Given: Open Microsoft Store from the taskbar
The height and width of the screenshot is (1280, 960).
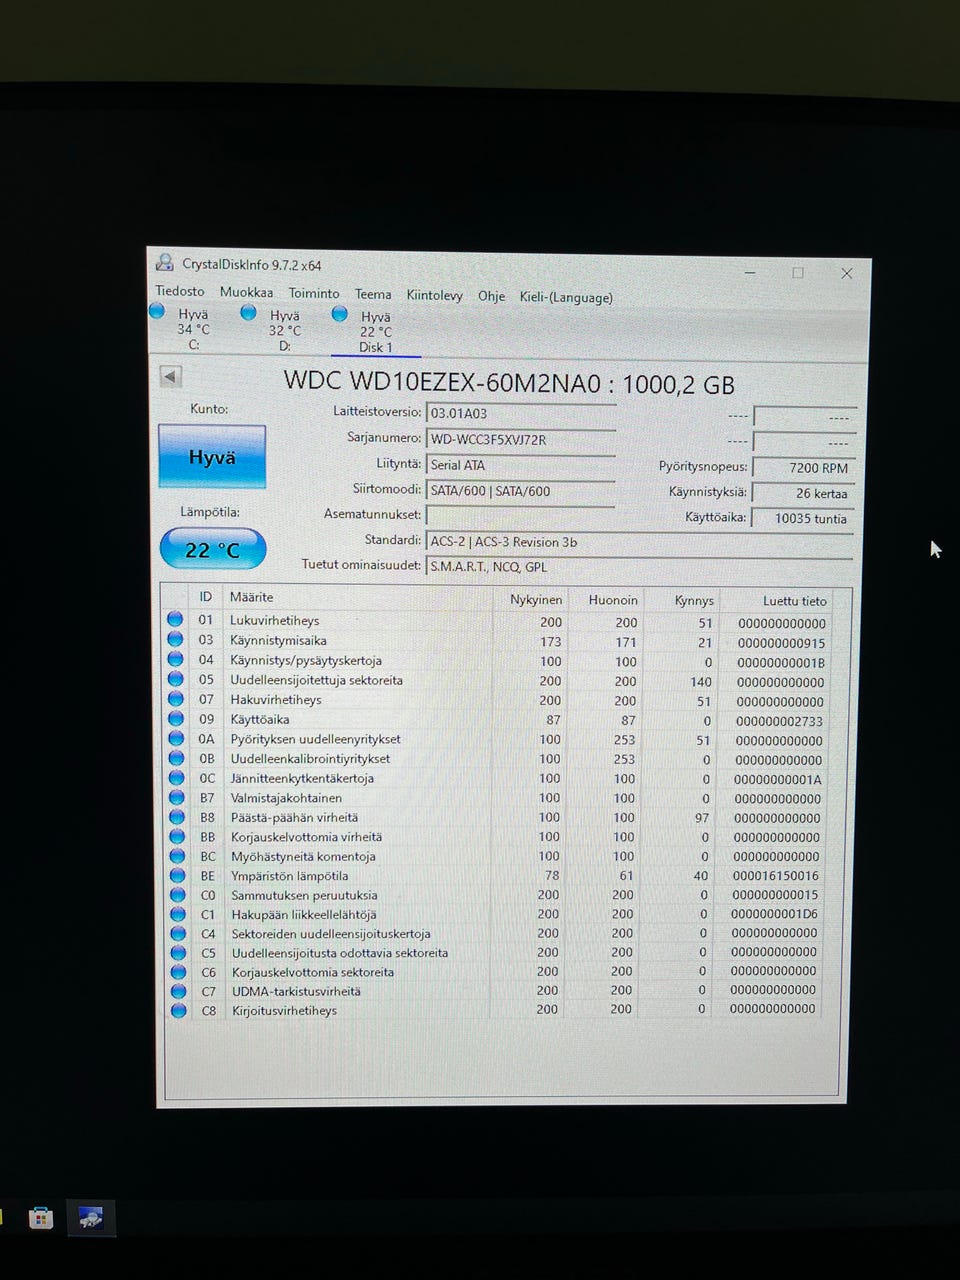Looking at the screenshot, I should [x=41, y=1218].
